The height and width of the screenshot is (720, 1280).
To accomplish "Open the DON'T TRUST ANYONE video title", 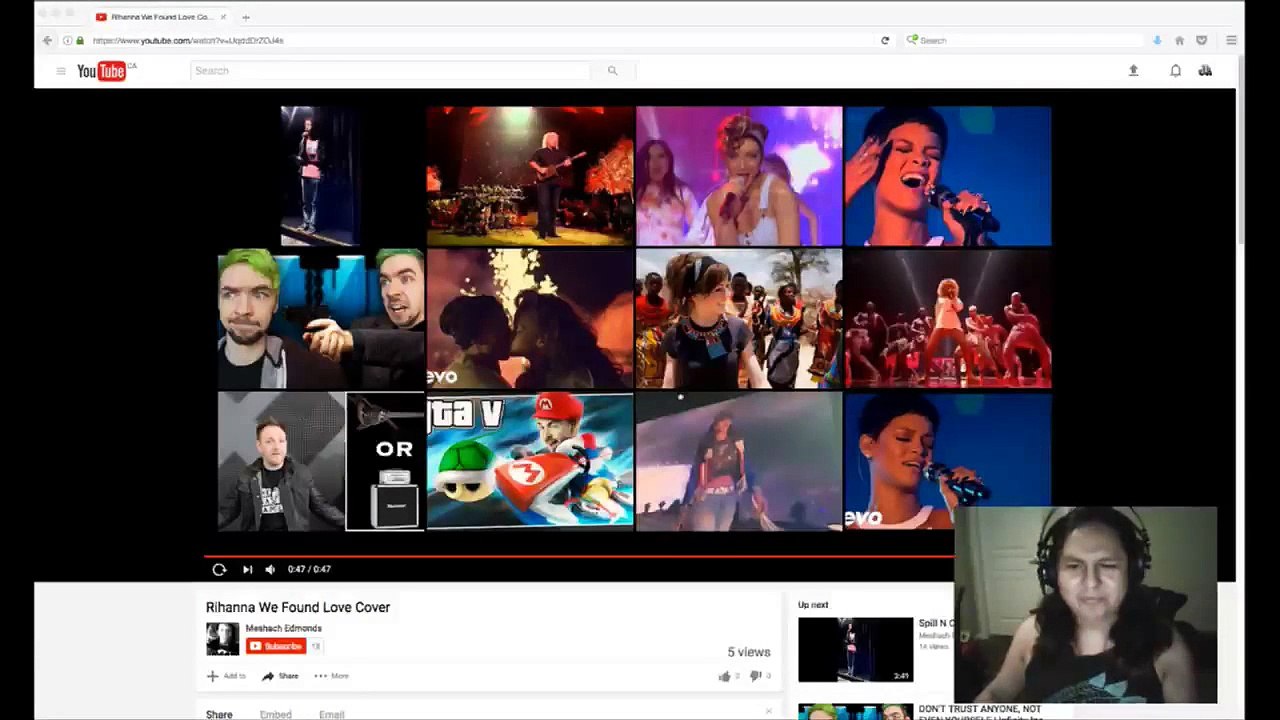I will pos(980,713).
